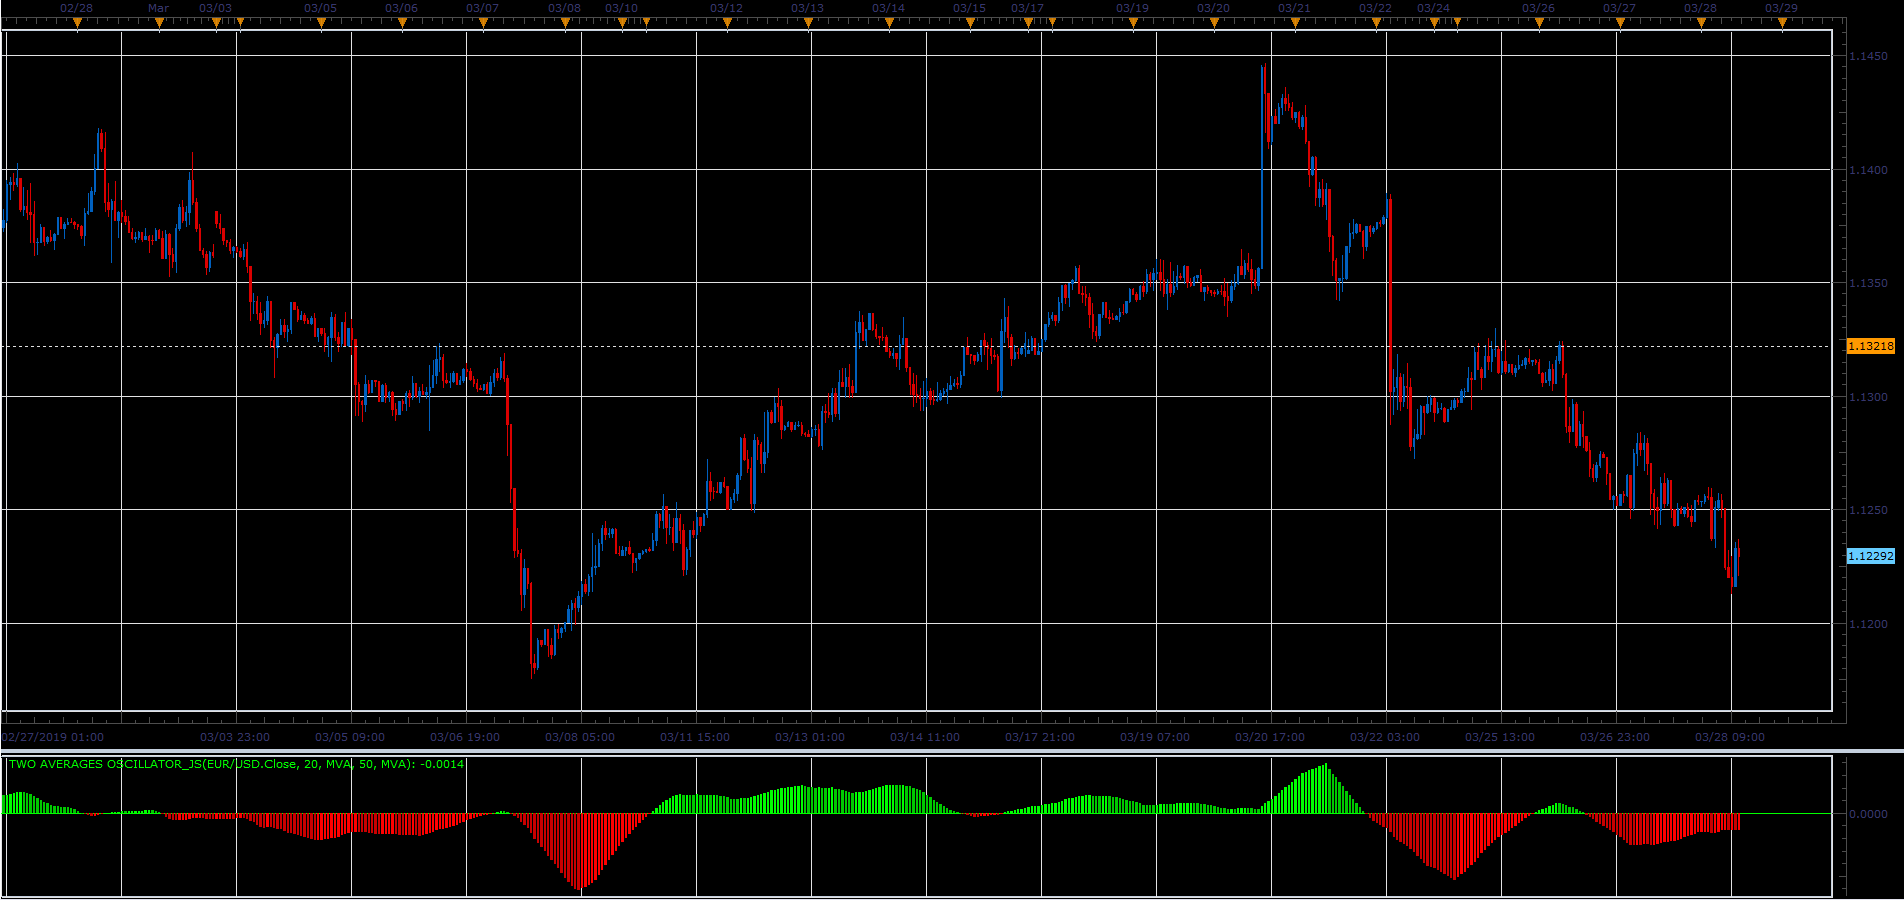The width and height of the screenshot is (1904, 900).
Task: Click the 03/13 01:00 time label
Action: tap(810, 737)
